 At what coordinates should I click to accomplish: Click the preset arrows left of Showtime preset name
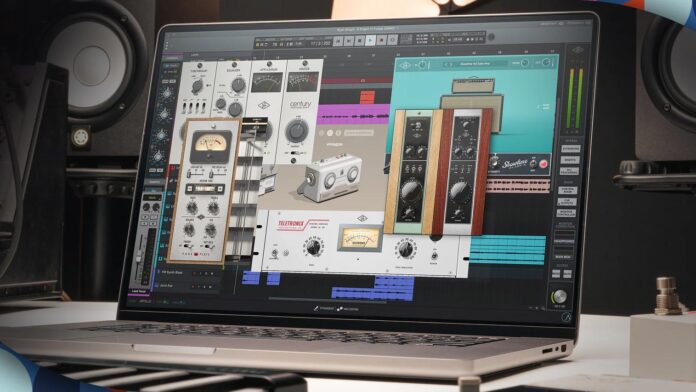click(x=448, y=64)
